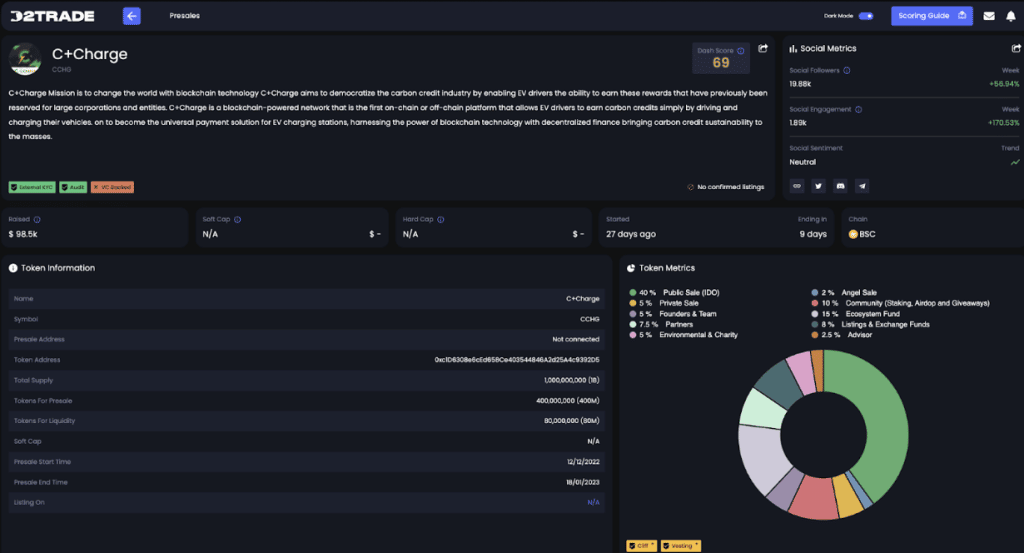This screenshot has height=553, width=1024.
Task: Click the Dash Score 69 value
Action: (721, 63)
